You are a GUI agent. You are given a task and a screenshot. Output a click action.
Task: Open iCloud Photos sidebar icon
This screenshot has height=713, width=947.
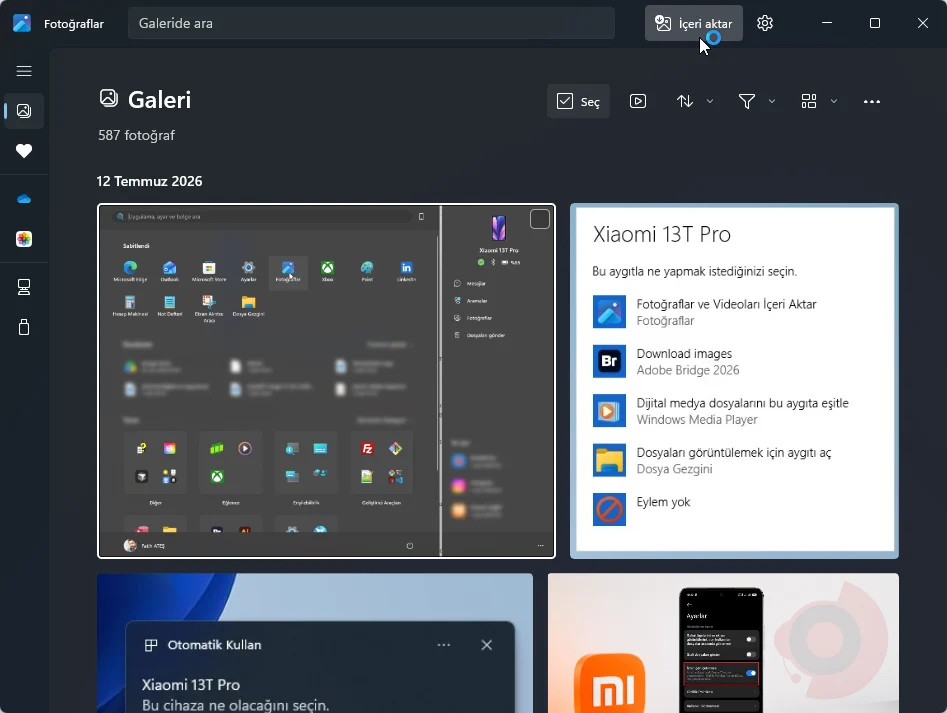[24, 239]
